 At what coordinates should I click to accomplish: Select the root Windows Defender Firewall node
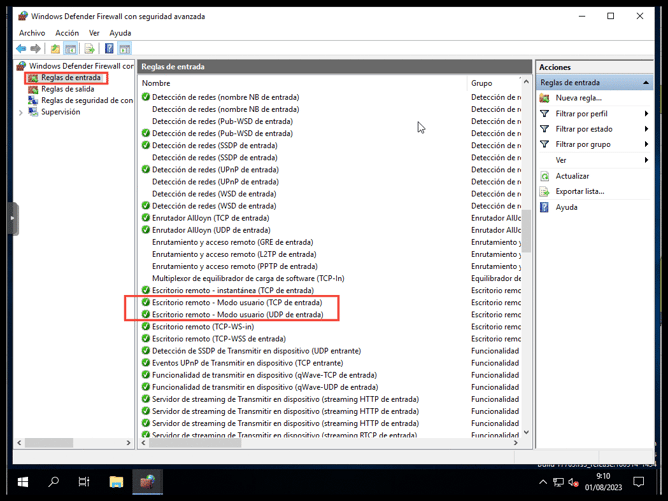click(81, 66)
